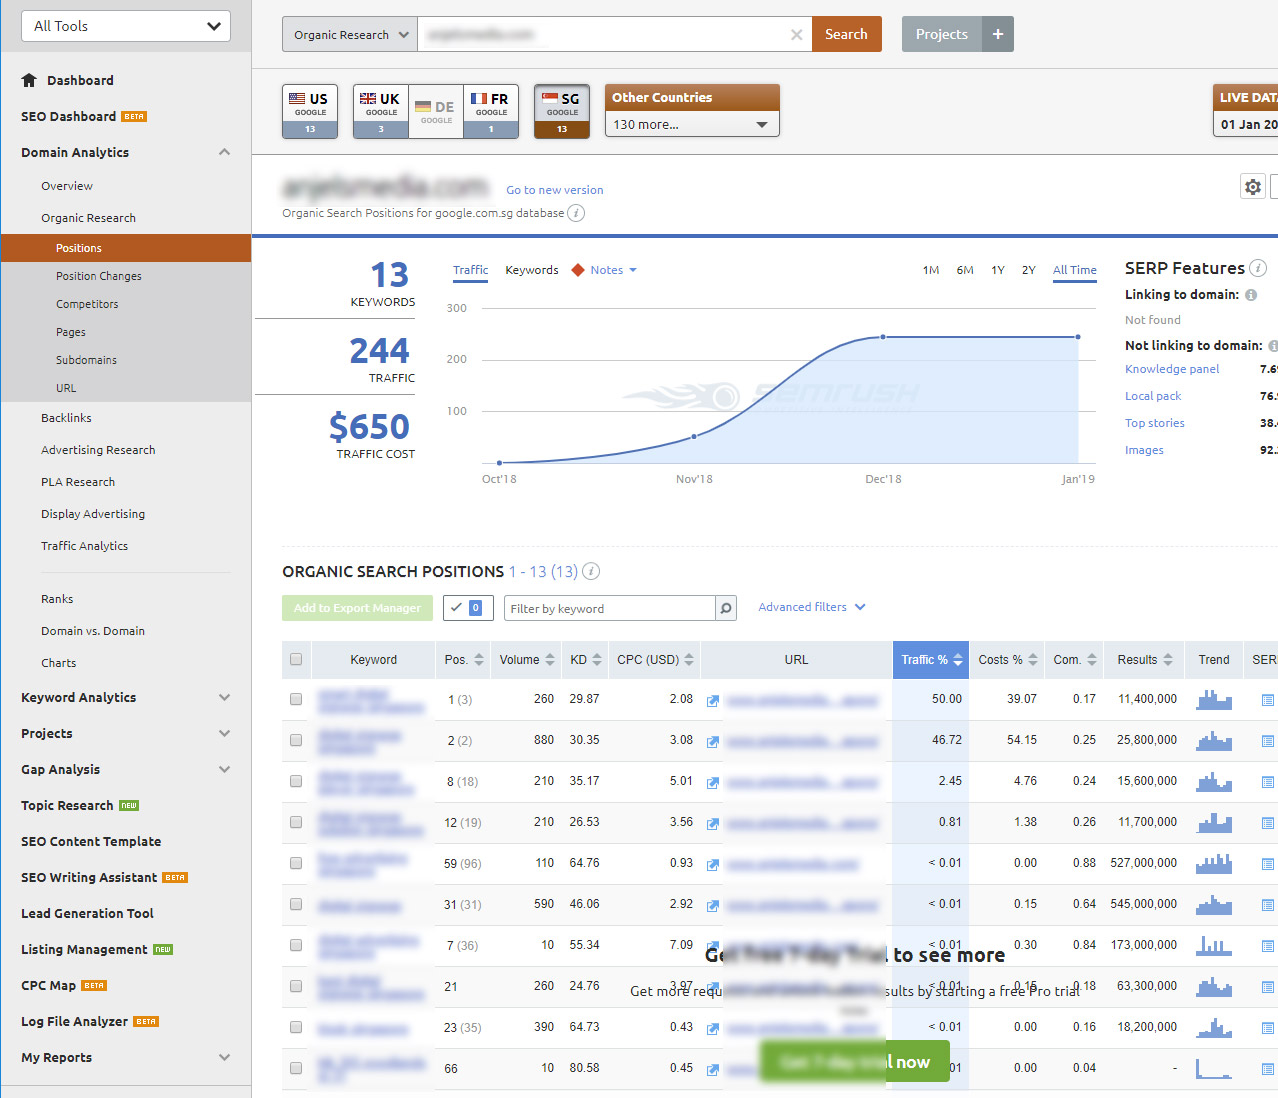This screenshot has width=1278, height=1098.
Task: Check the row with position 31 (31)
Action: tap(296, 904)
